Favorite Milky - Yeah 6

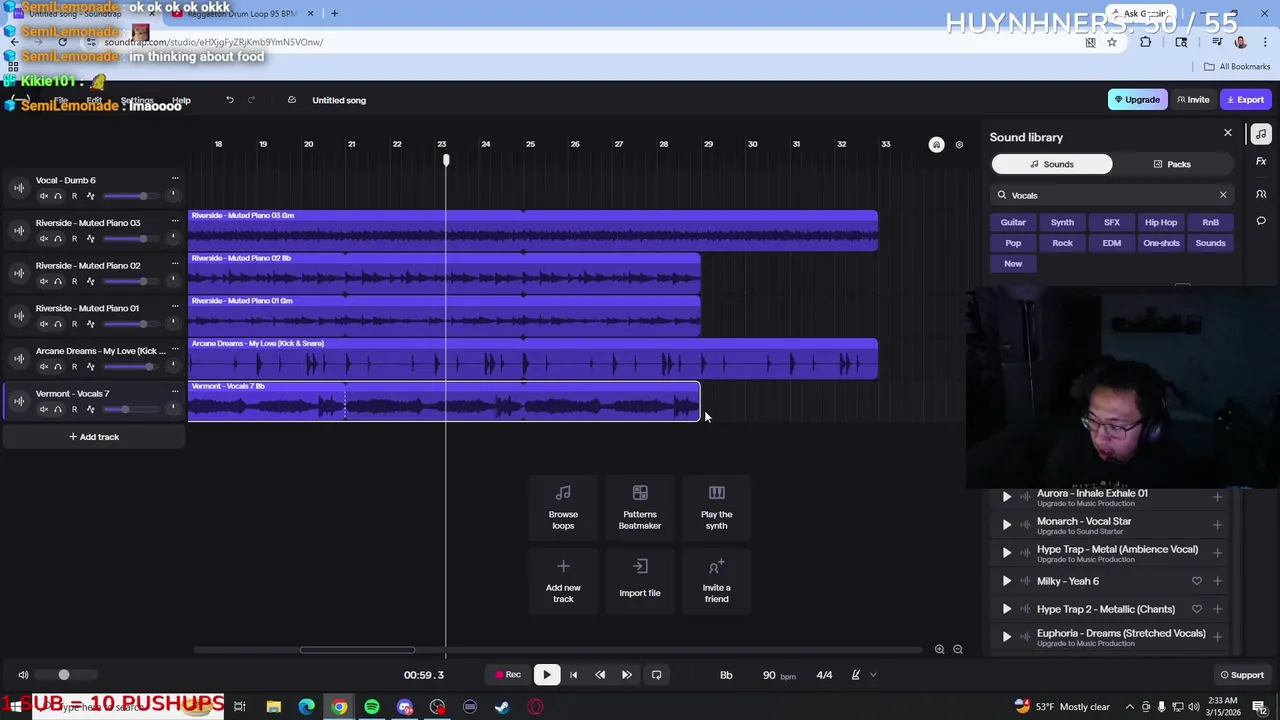click(x=1196, y=581)
